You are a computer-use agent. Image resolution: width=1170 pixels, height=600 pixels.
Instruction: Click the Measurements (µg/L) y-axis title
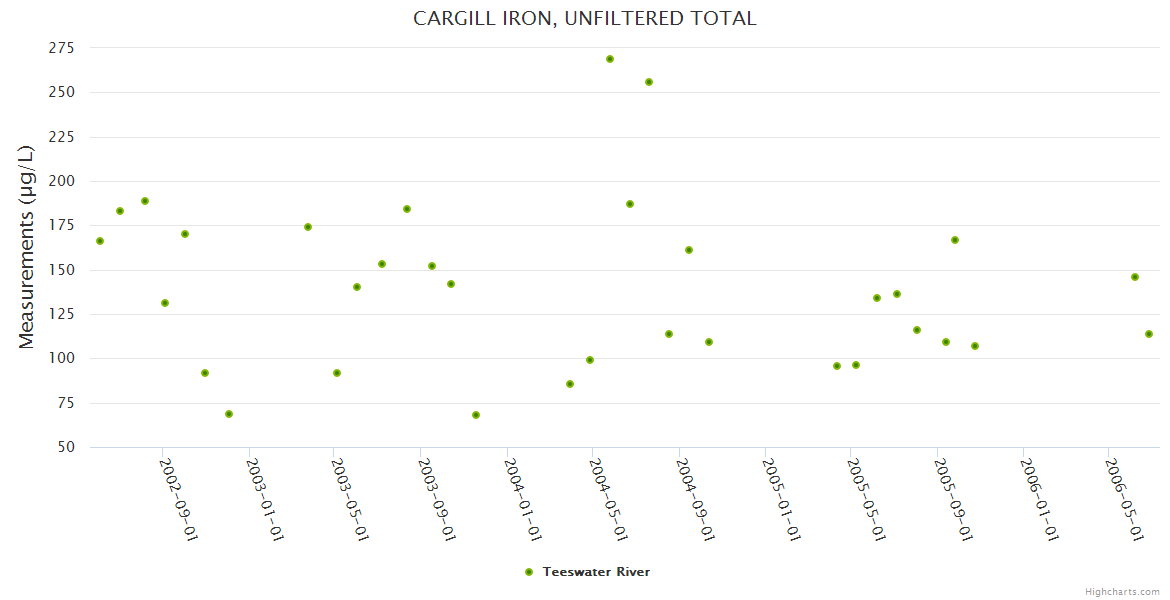pyautogui.click(x=27, y=247)
